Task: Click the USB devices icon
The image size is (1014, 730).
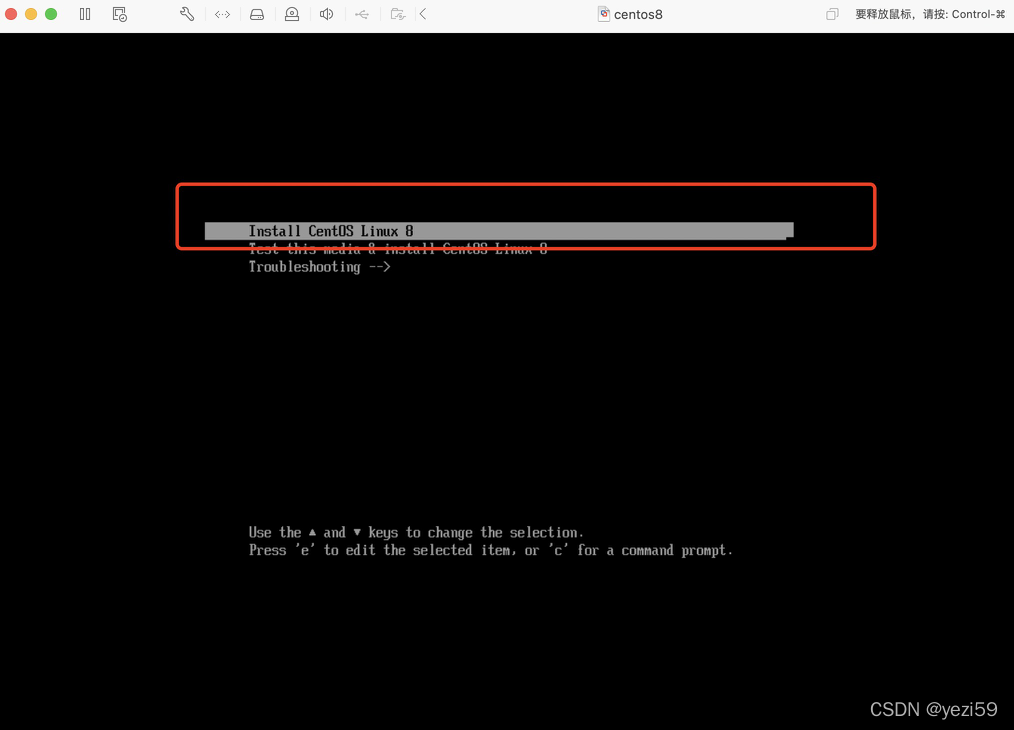Action: tap(361, 14)
